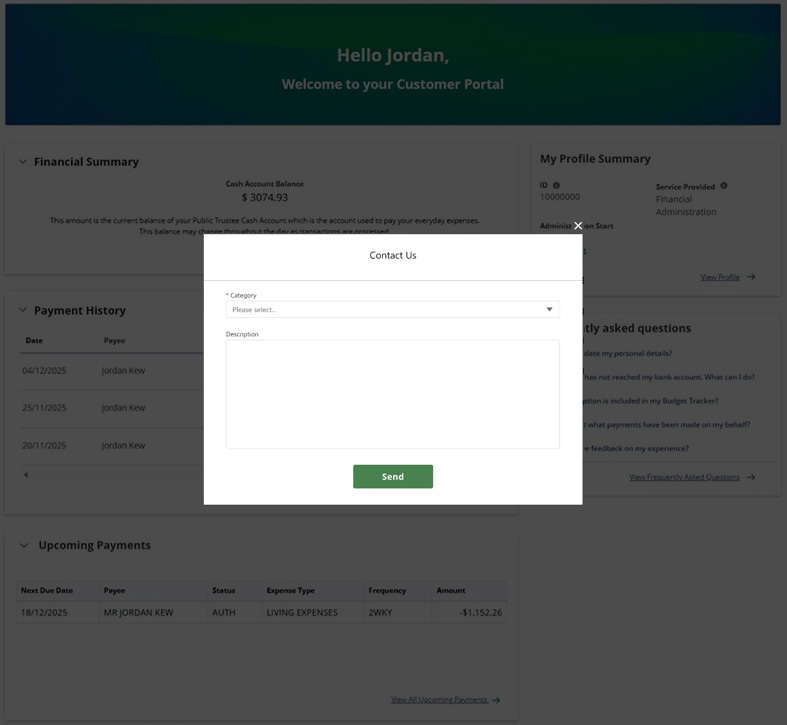Select the 18/12/2025 upcoming payment date
787x725 pixels.
(x=44, y=613)
